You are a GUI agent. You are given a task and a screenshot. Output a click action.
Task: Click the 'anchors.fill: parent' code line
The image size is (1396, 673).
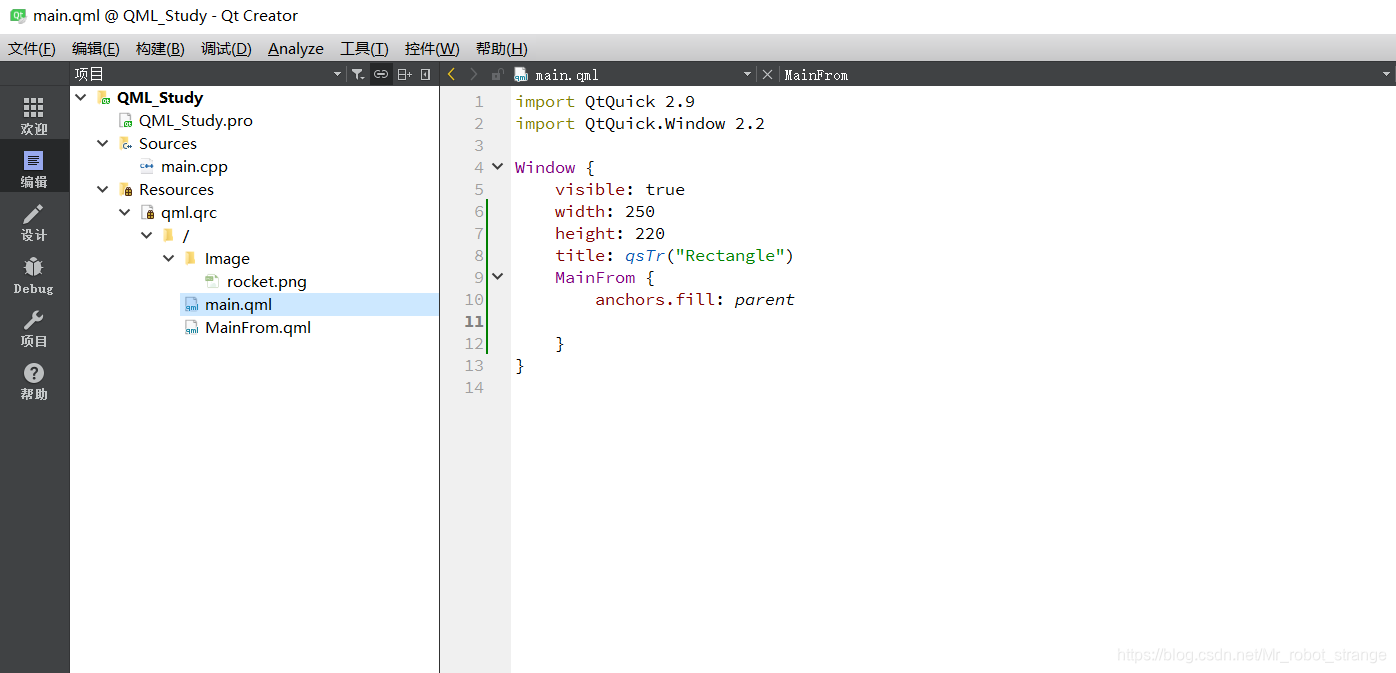(x=695, y=299)
